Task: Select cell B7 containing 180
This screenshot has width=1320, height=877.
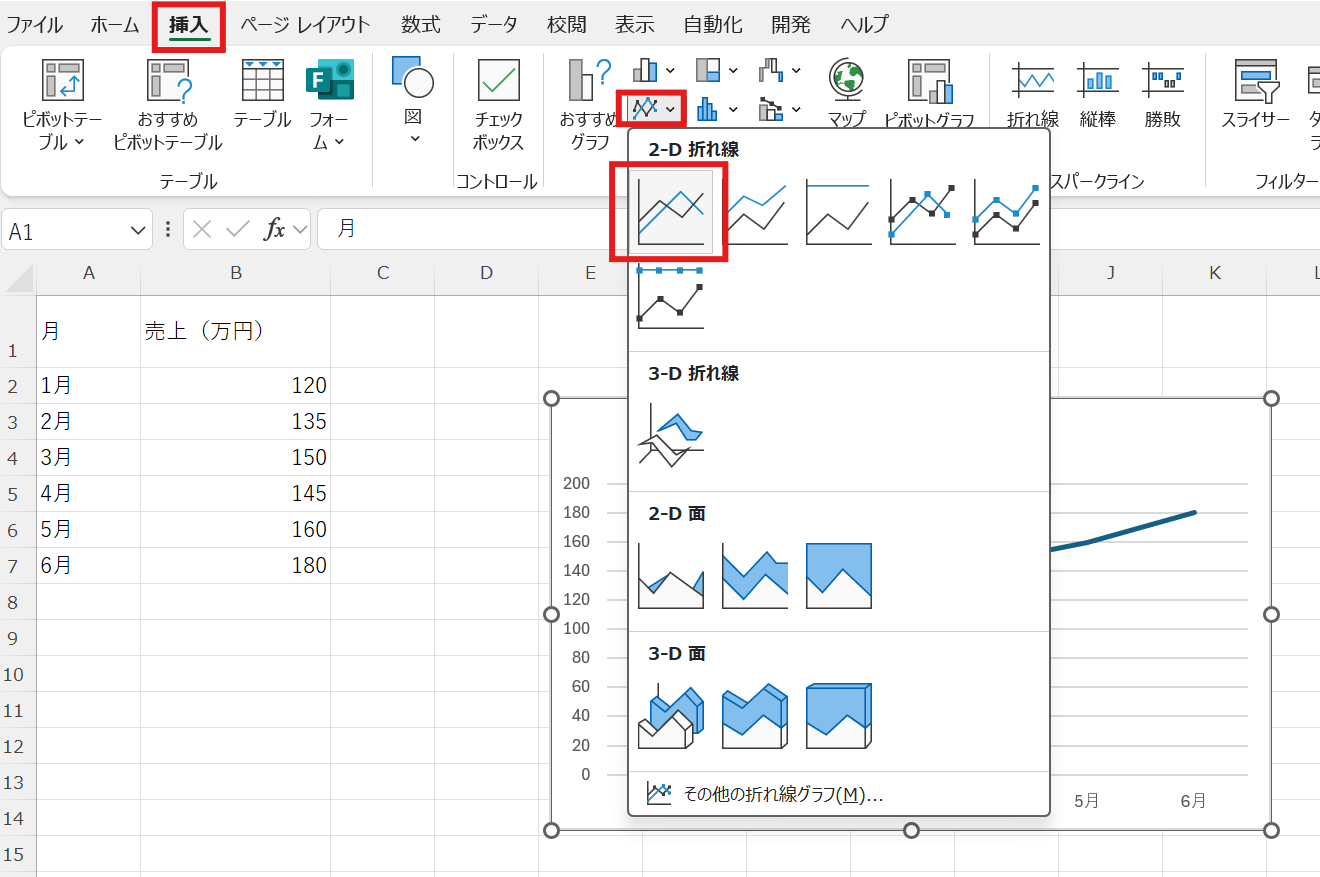Action: coord(236,566)
